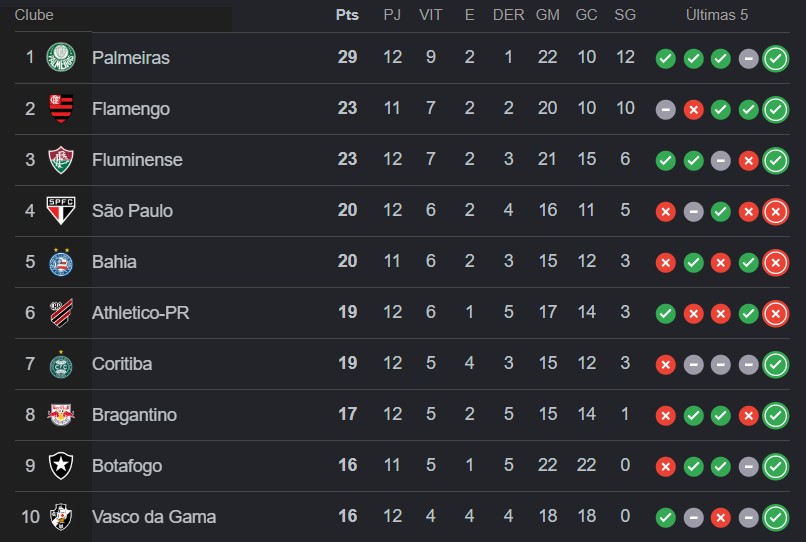The height and width of the screenshot is (542, 806).
Task: Click the São Paulo club crest icon
Action: click(x=61, y=210)
